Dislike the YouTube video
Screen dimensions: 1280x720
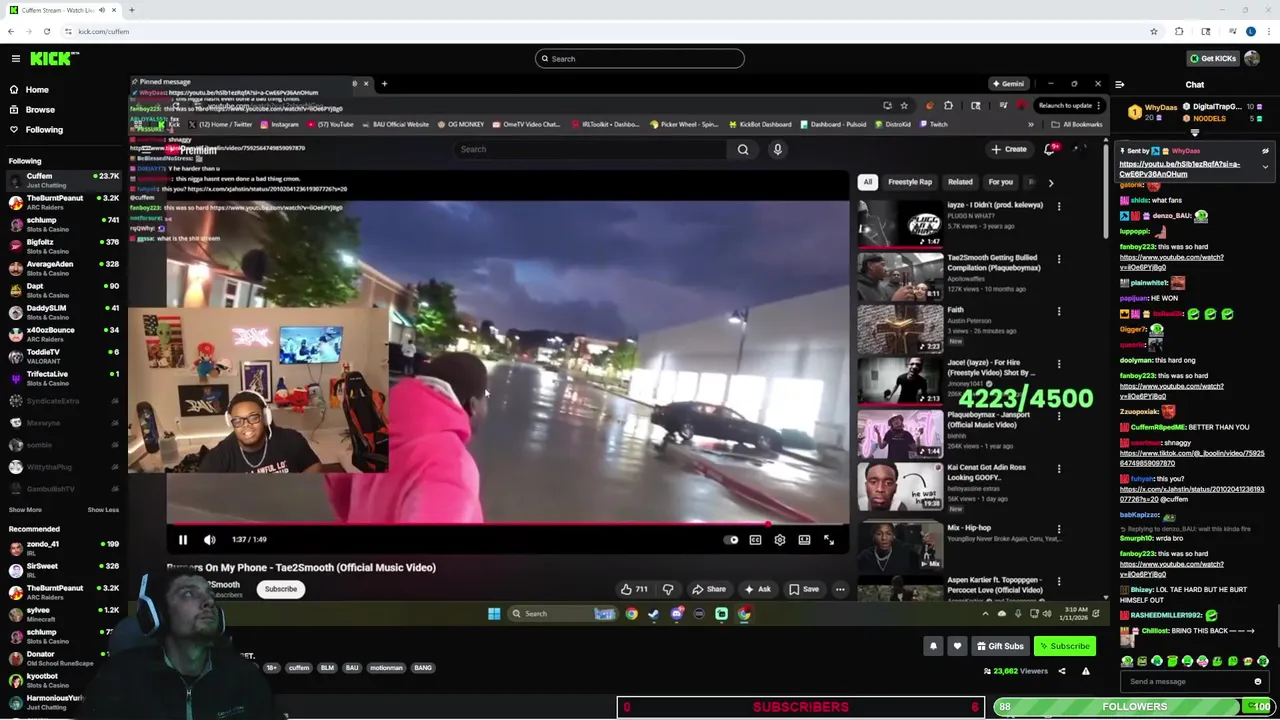click(668, 589)
